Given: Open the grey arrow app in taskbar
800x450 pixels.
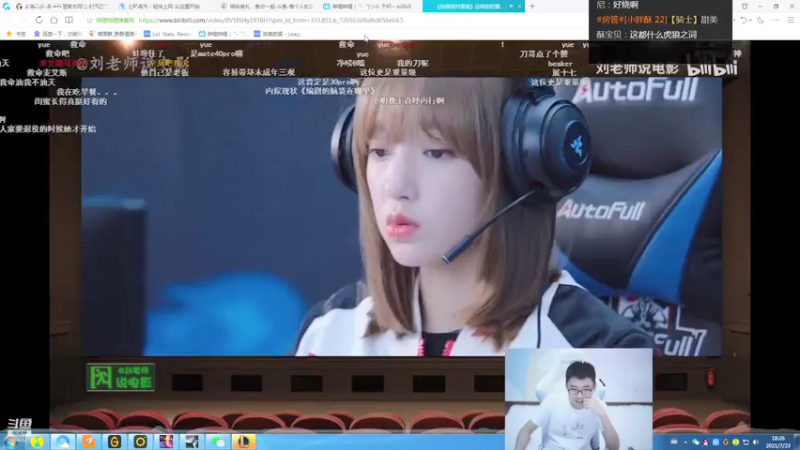Looking at the screenshot, I should 192,441.
